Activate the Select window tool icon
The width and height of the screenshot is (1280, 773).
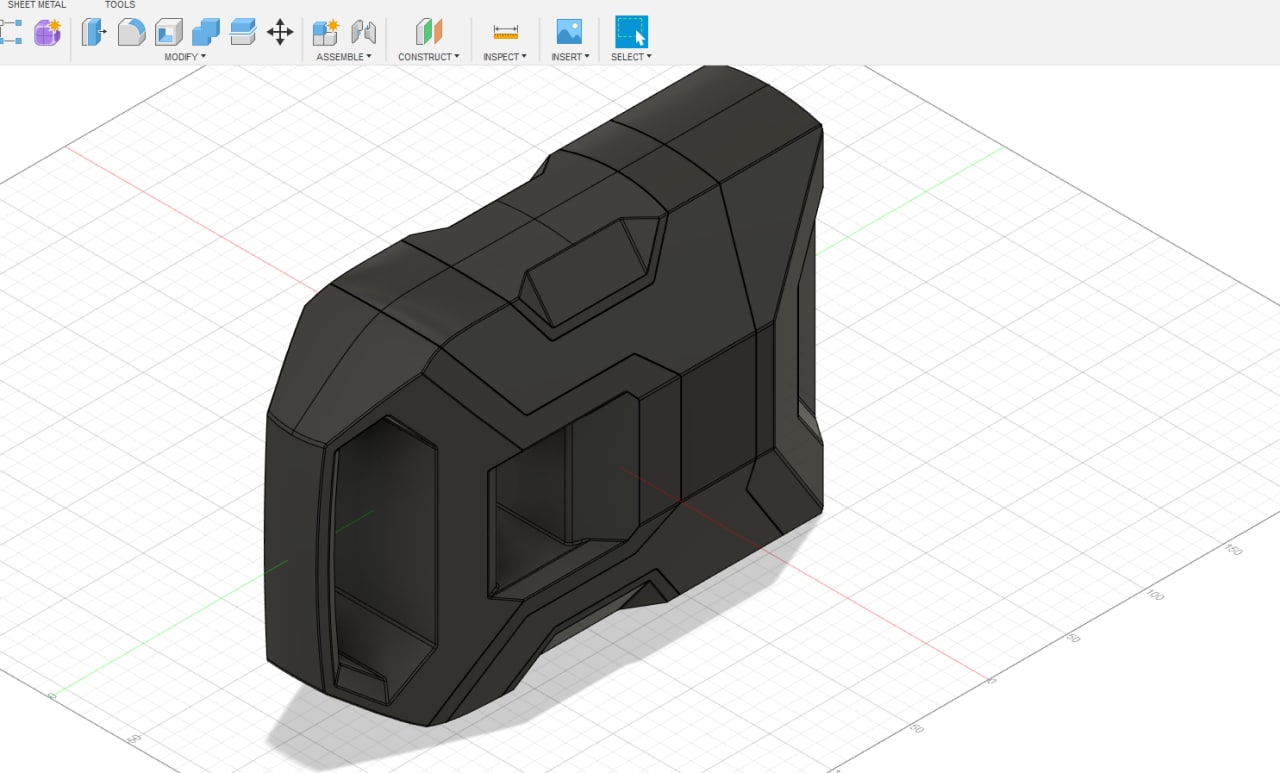[631, 32]
